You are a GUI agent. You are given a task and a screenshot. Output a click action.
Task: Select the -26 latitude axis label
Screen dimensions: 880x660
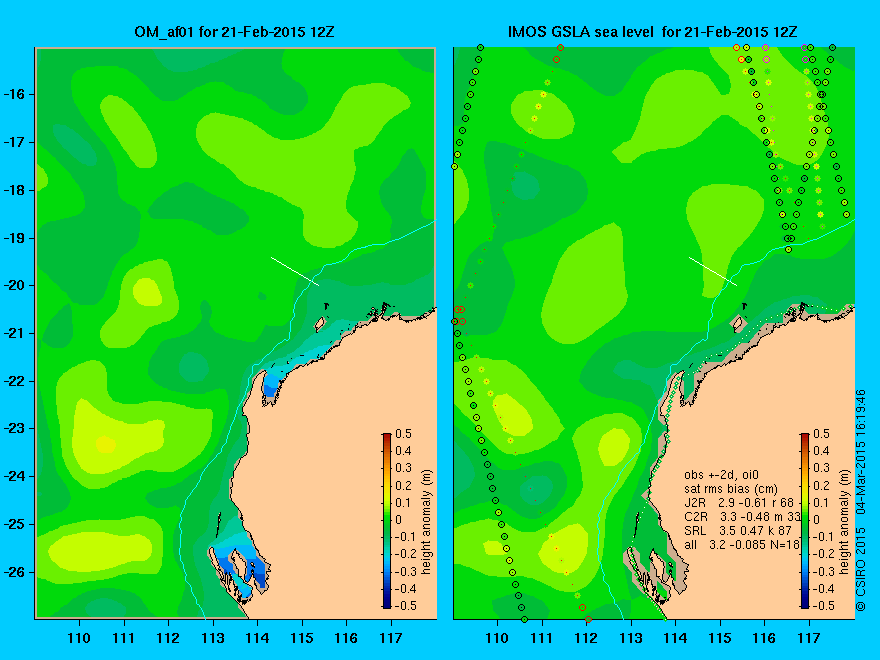[x=13, y=572]
